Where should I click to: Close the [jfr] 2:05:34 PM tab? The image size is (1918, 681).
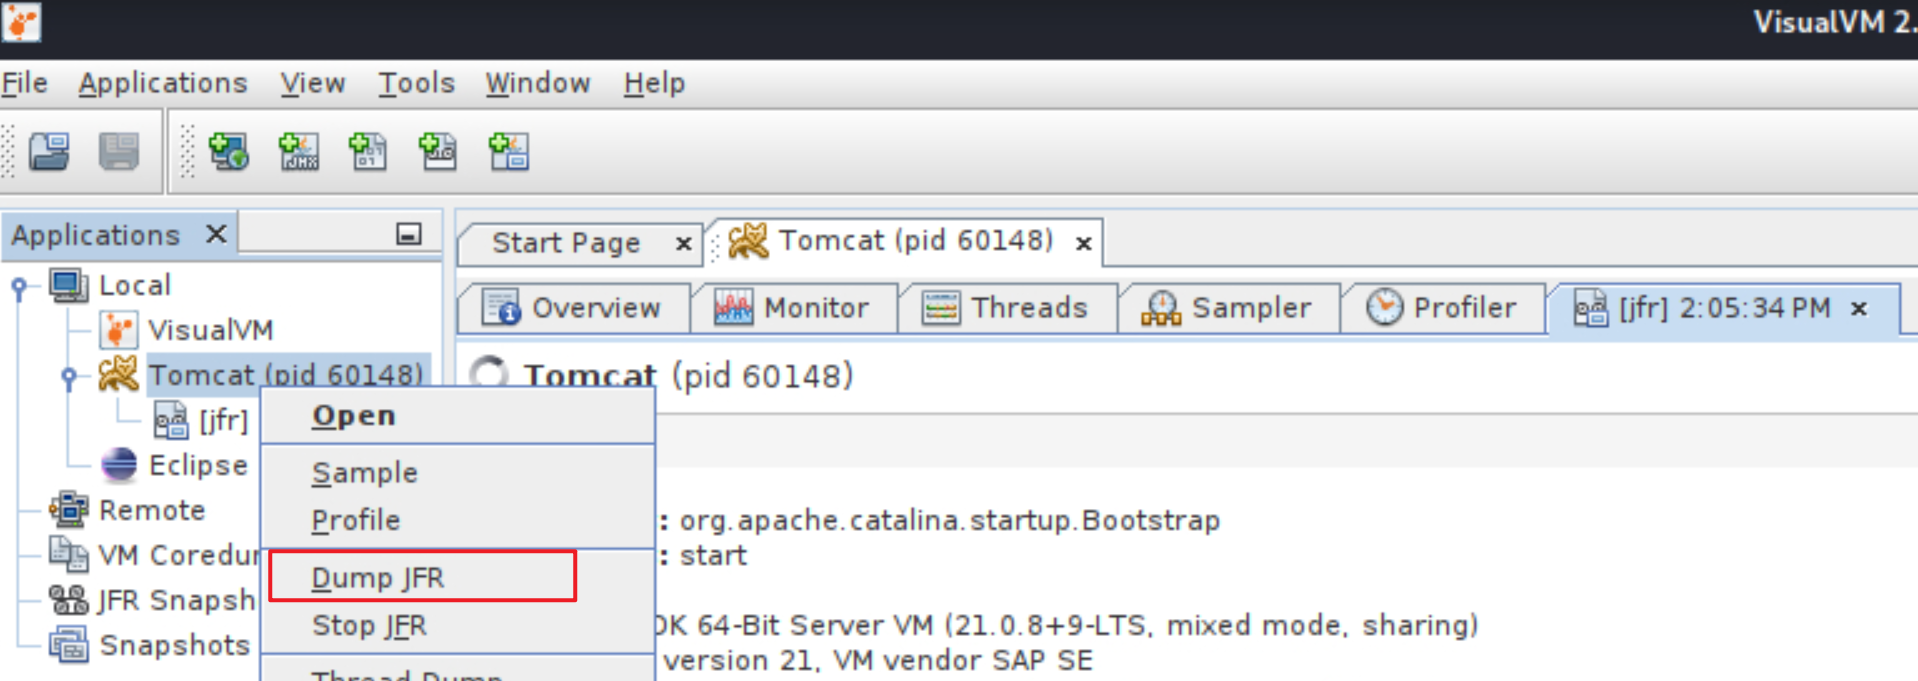1859,309
